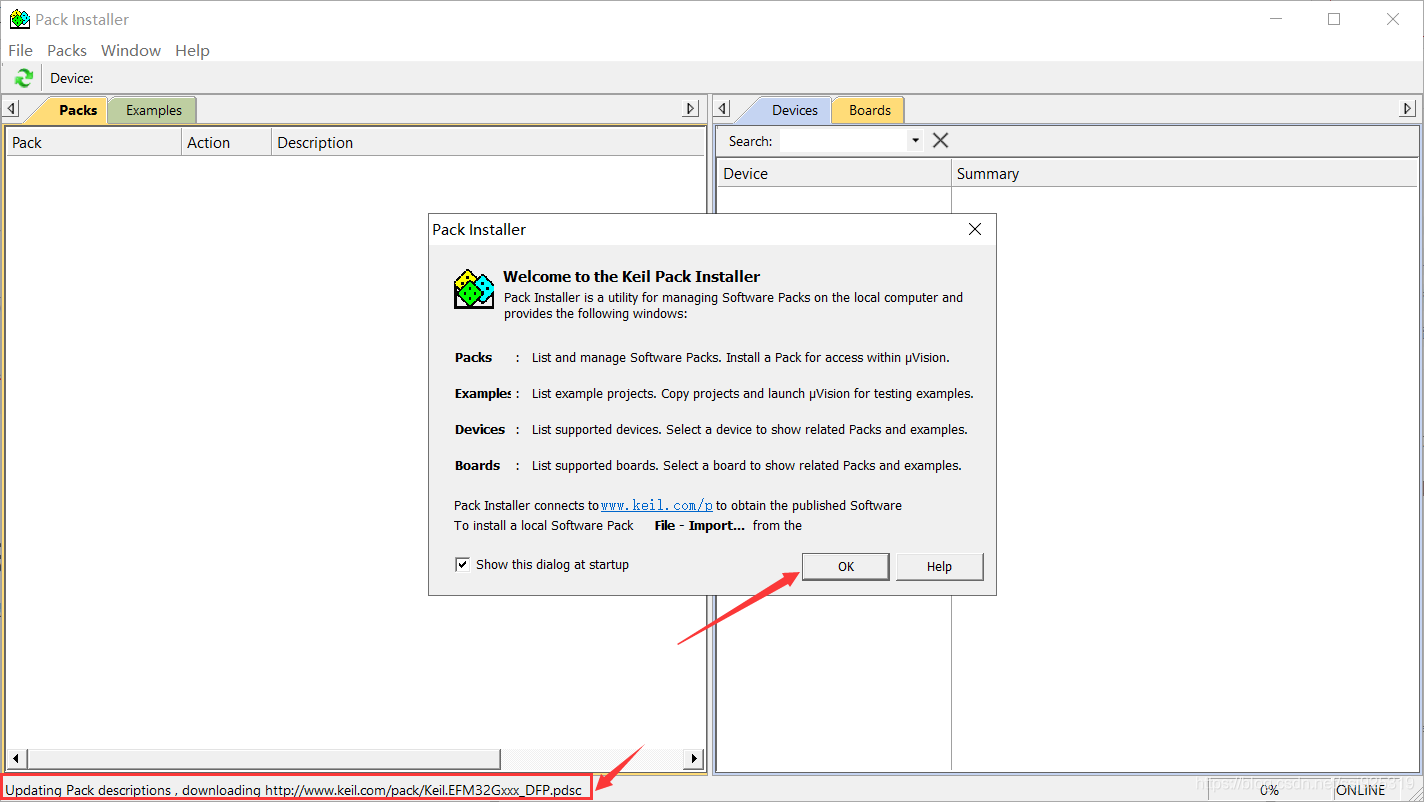Image resolution: width=1424 pixels, height=802 pixels.
Task: Open the Search dropdown arrow
Action: point(915,141)
